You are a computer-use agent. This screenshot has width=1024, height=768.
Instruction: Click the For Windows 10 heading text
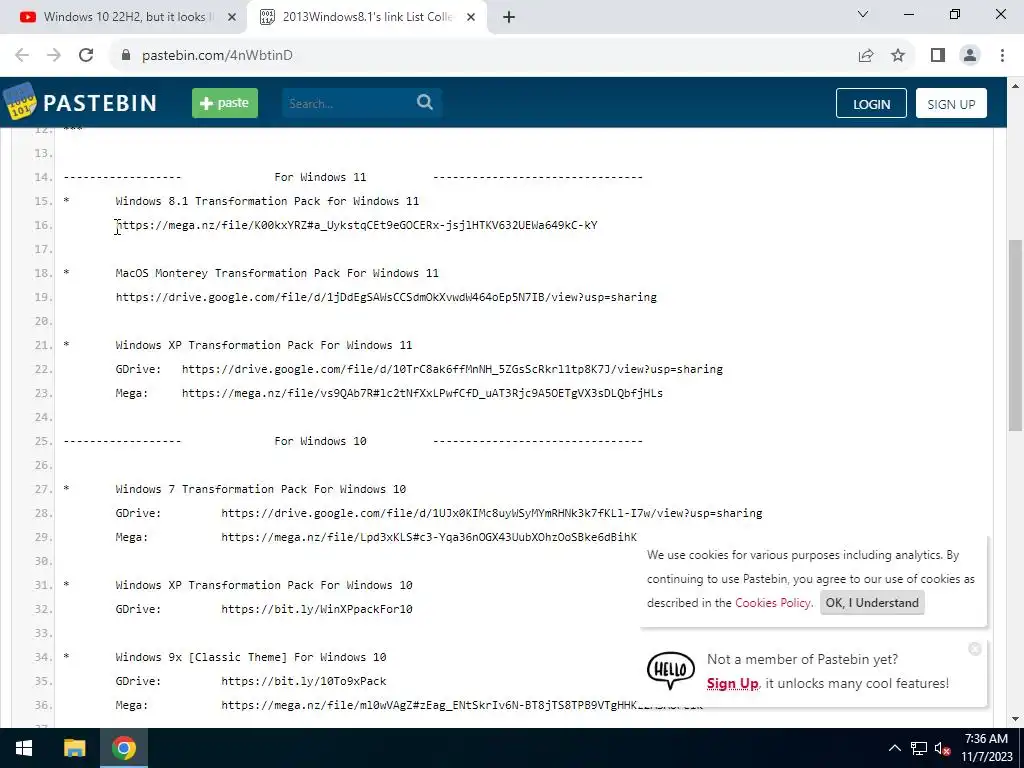tap(320, 441)
